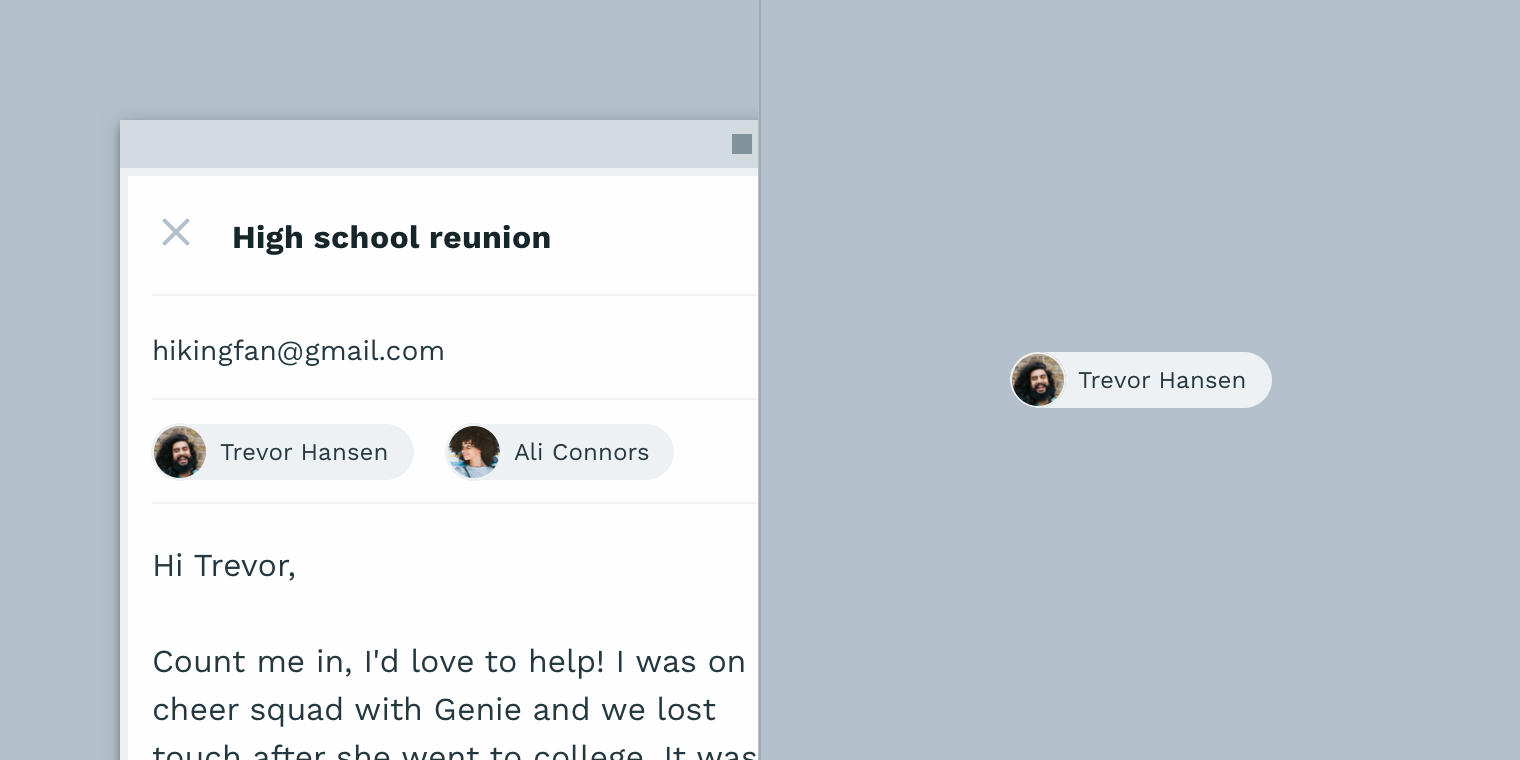Screen dimensions: 1520x760
Task: Select the Ali Connors chip label
Action: click(x=581, y=452)
